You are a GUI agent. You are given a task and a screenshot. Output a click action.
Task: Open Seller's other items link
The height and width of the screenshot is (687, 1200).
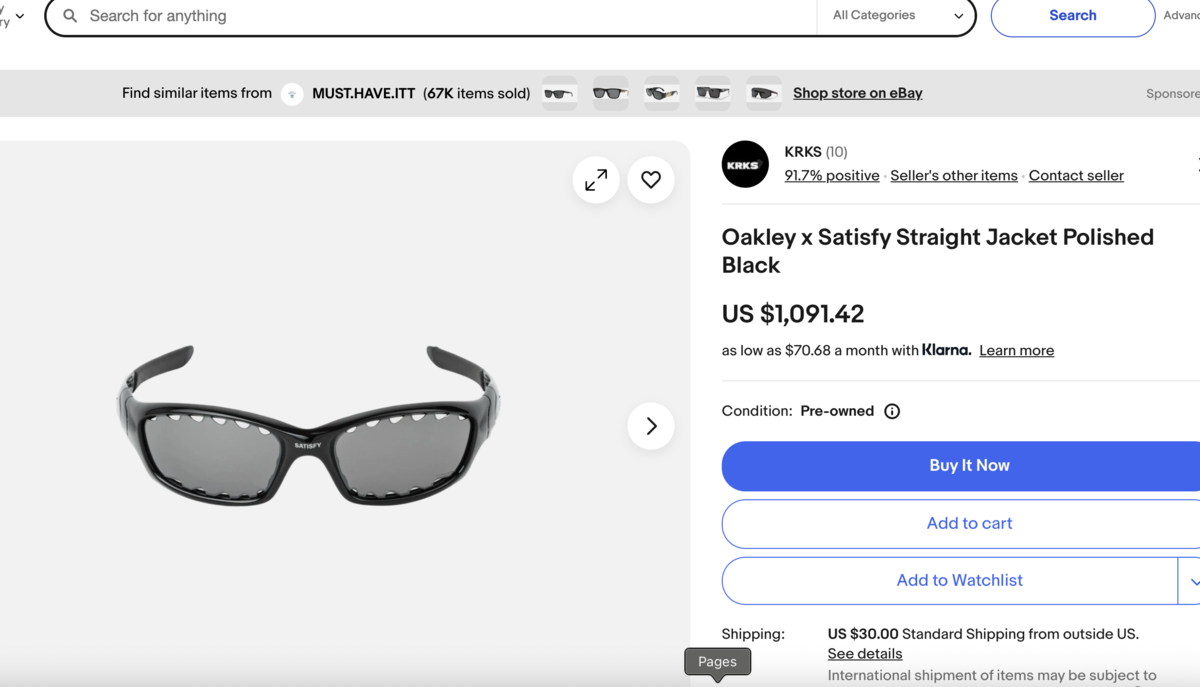[x=954, y=176]
